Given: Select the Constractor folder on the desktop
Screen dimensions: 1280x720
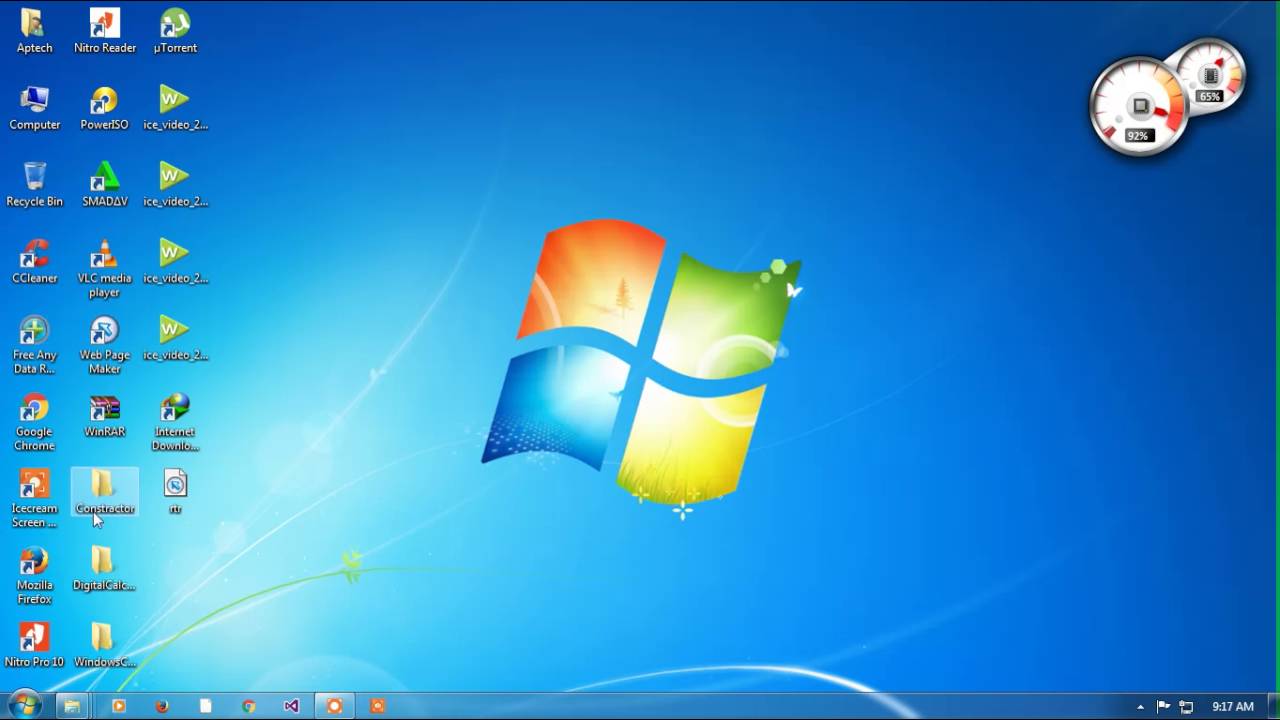Looking at the screenshot, I should click(105, 493).
